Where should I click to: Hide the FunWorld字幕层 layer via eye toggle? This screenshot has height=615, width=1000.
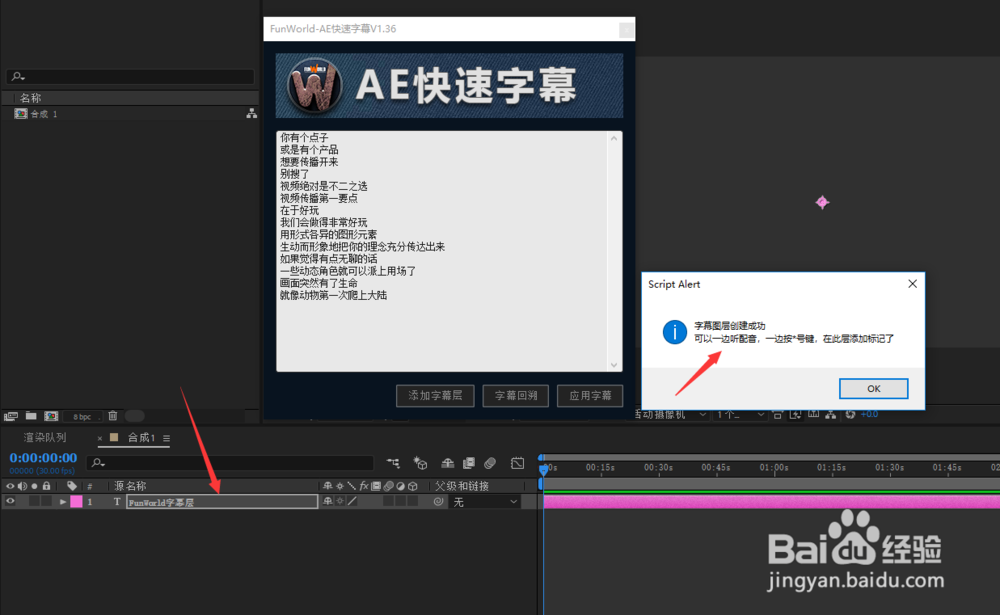pyautogui.click(x=10, y=502)
